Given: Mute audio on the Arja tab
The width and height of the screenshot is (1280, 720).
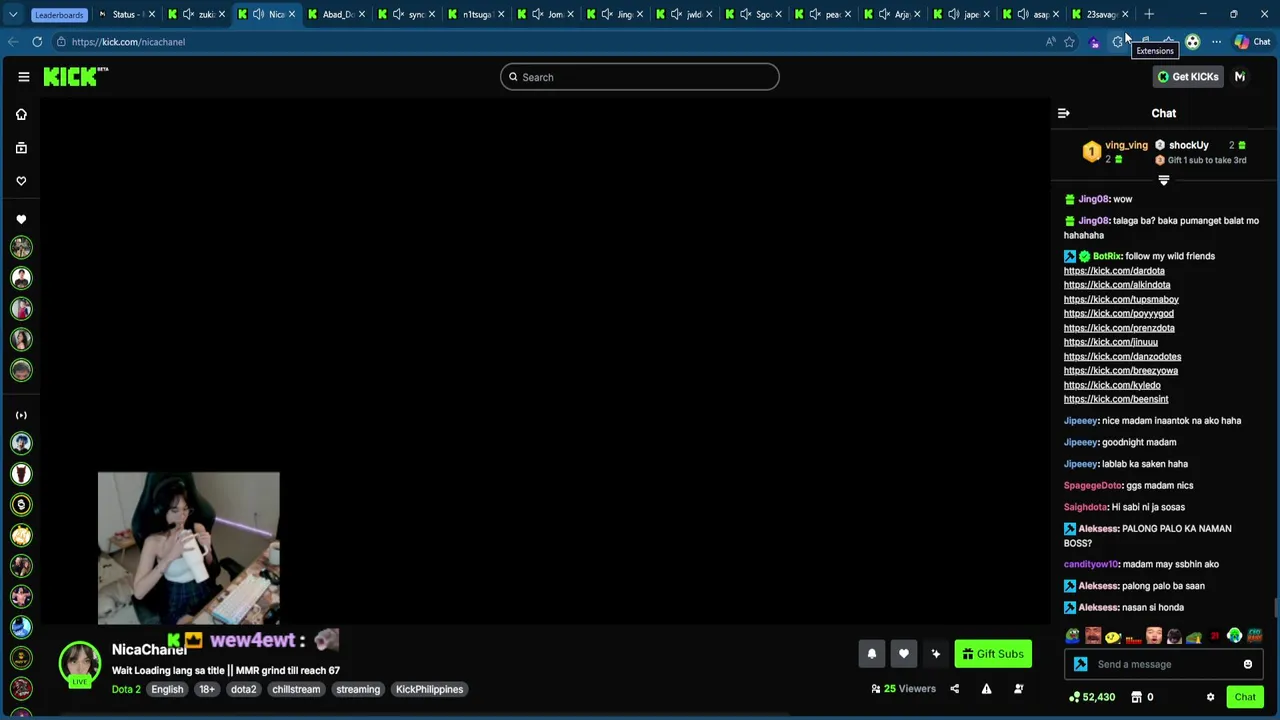Looking at the screenshot, I should pos(884,14).
